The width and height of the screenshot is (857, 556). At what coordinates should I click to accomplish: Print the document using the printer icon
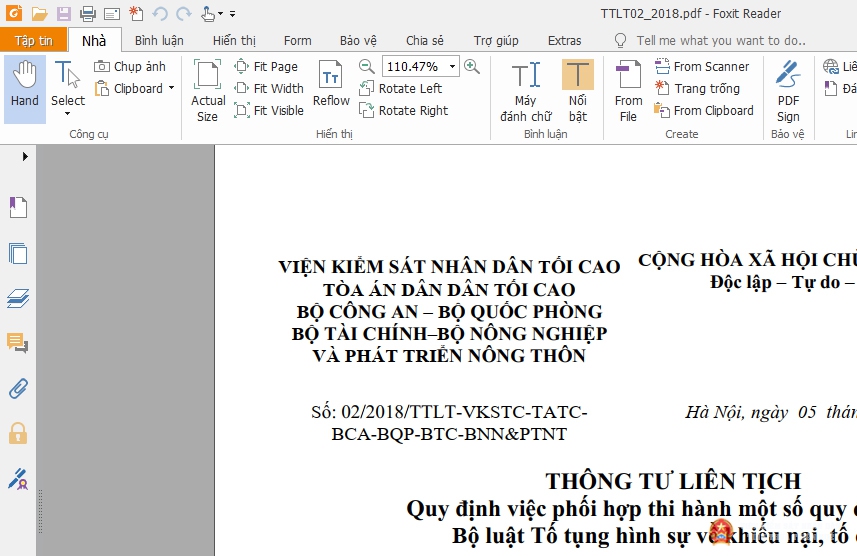[87, 14]
